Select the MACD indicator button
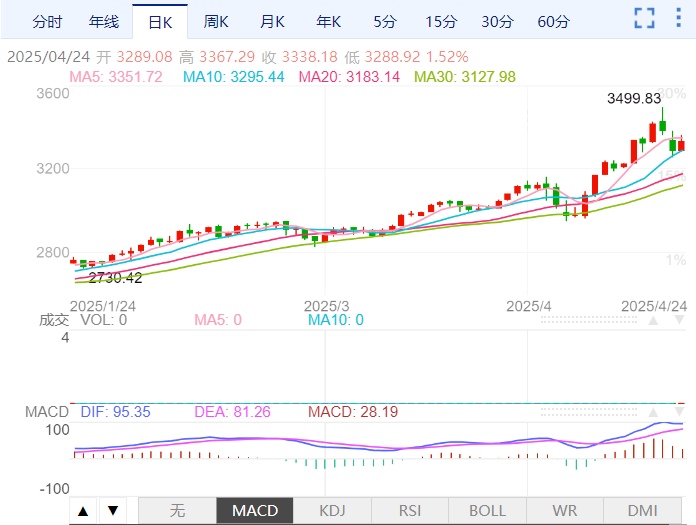This screenshot has width=696, height=525. (255, 510)
